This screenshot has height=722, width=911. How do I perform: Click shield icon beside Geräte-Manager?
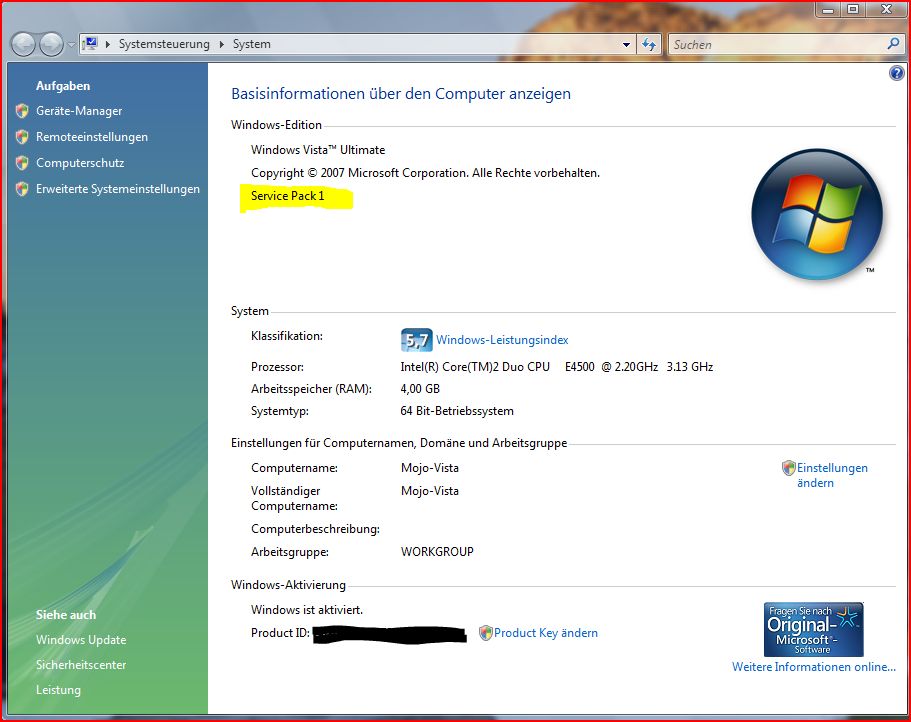22,111
